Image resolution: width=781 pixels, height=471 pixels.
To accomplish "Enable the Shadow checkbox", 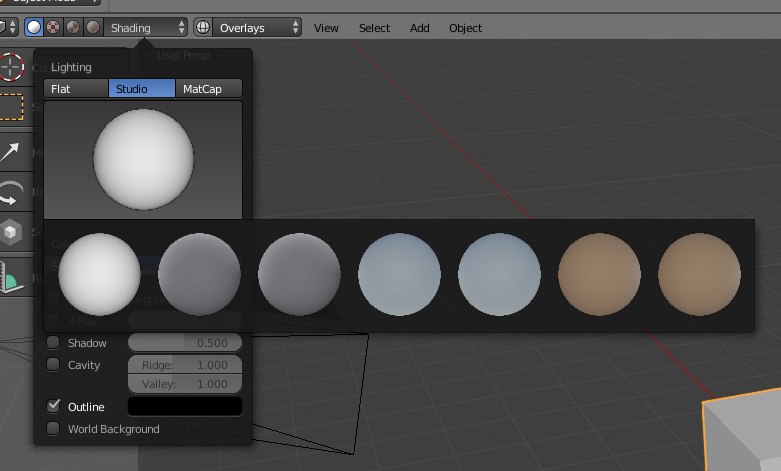I will [53, 343].
